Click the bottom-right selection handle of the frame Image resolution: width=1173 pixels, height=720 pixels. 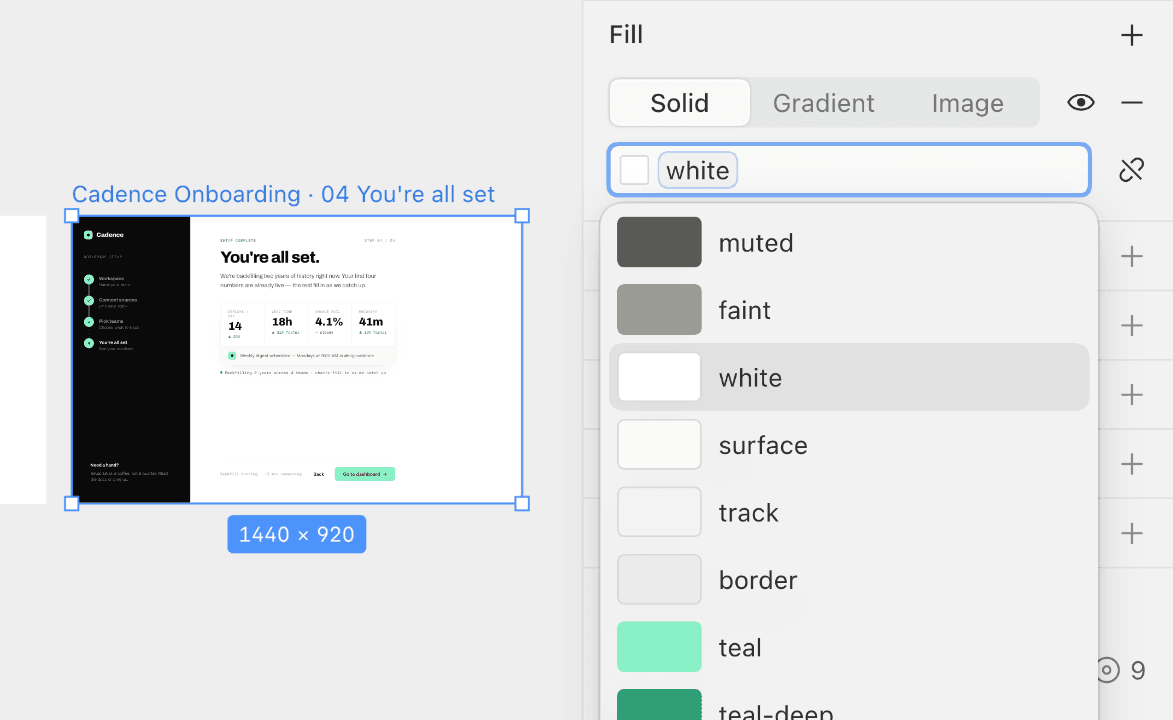[522, 504]
